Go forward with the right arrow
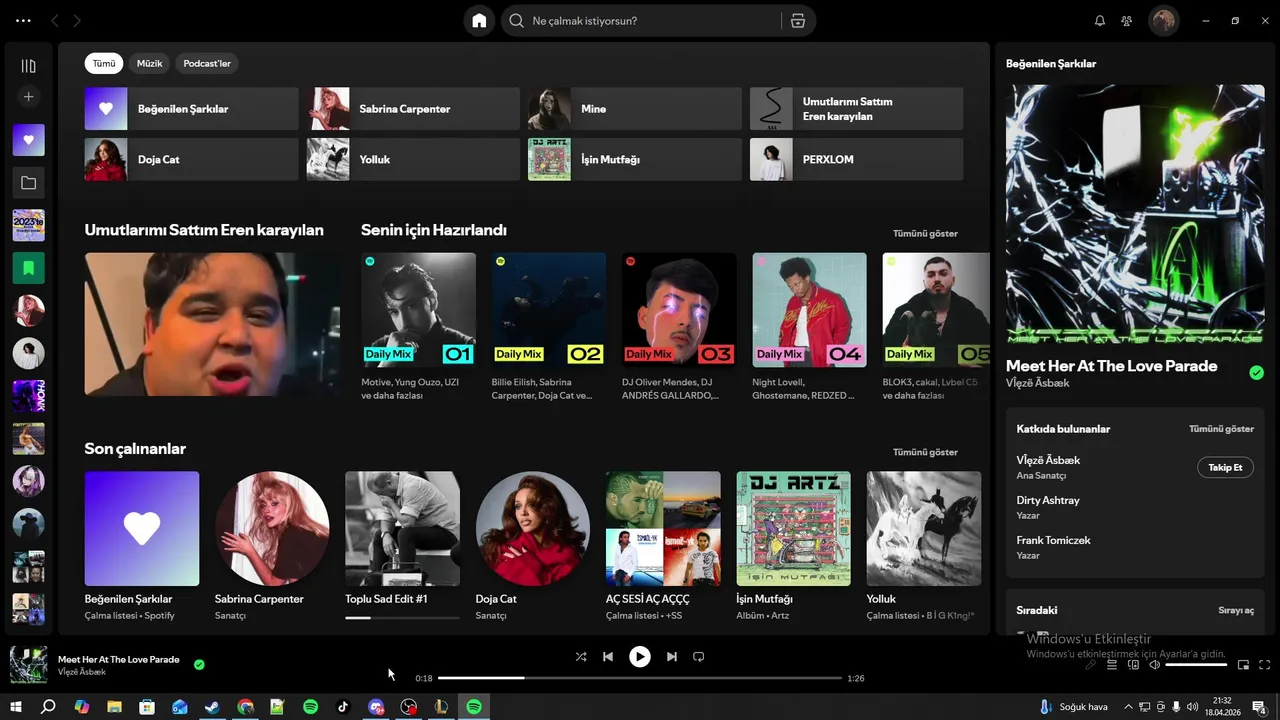1280x720 pixels. (x=77, y=21)
